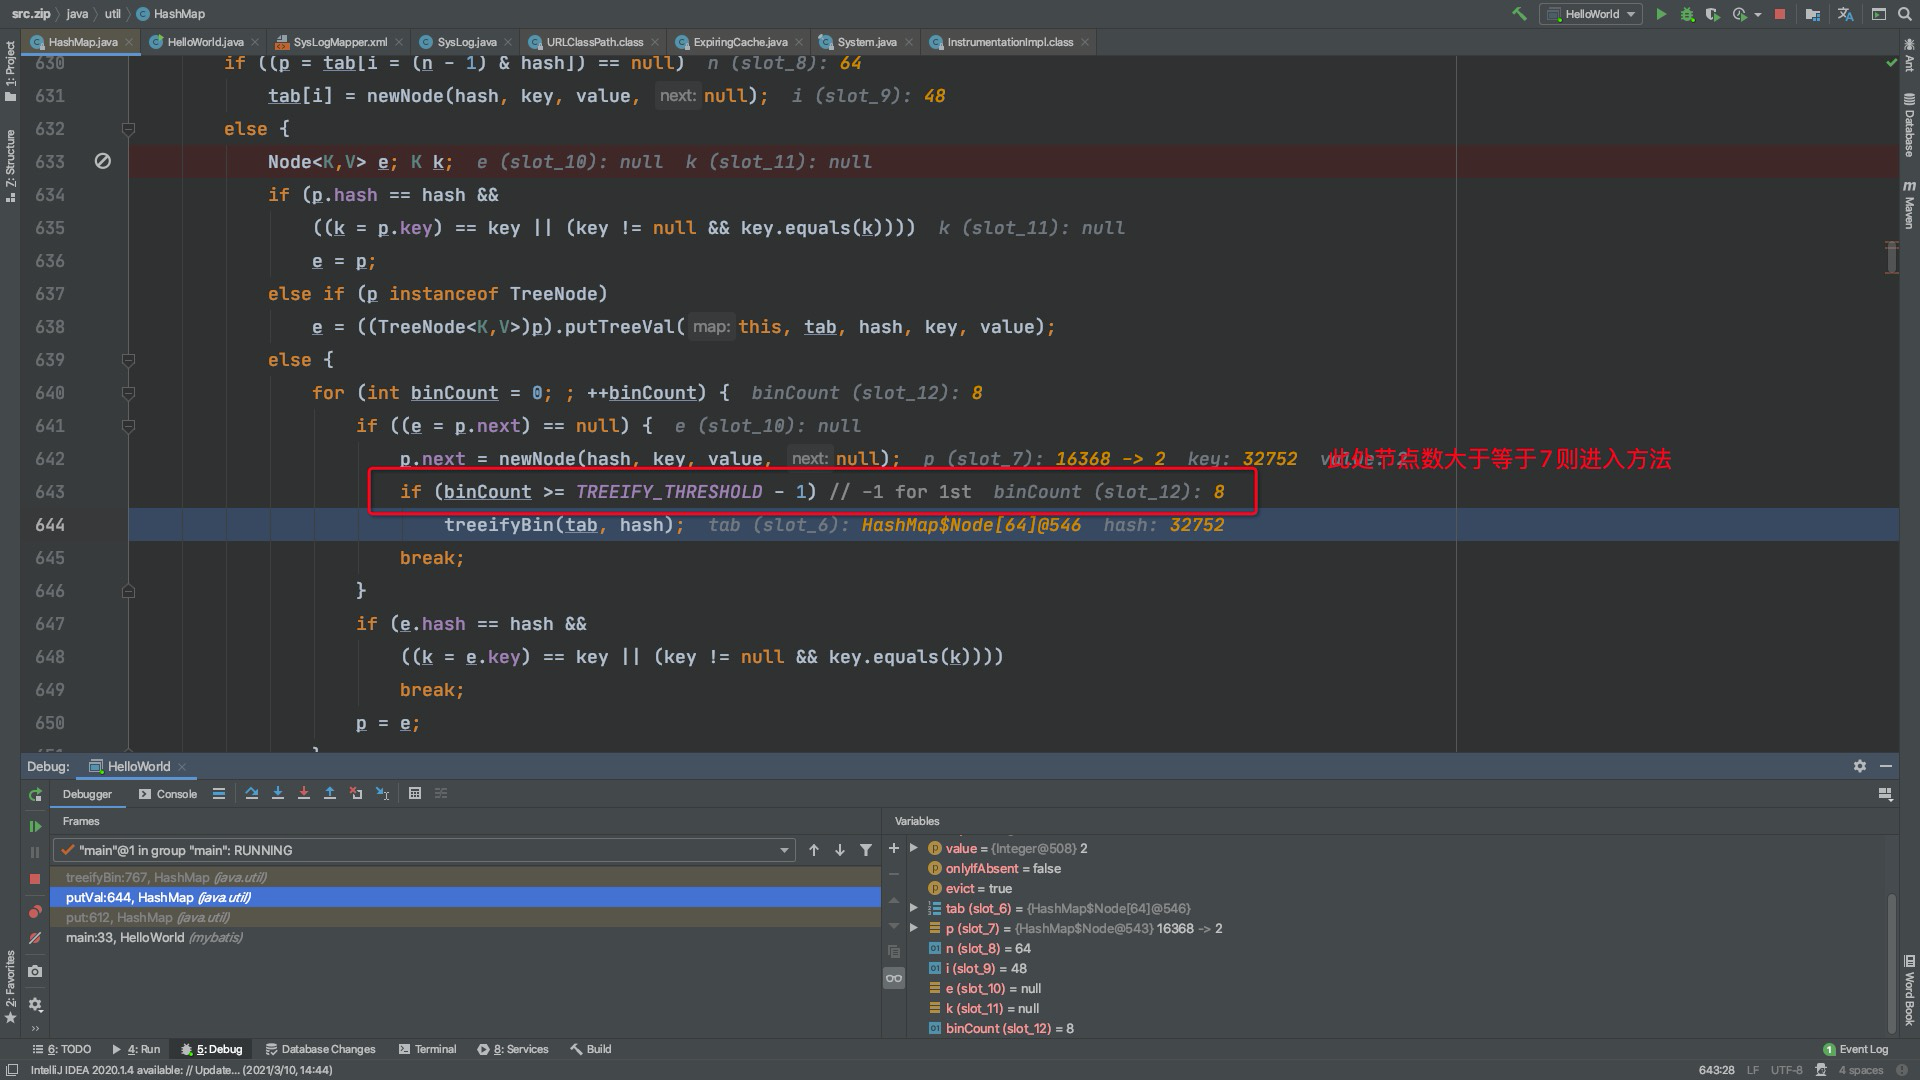Switch to SysLogMapper.xml editor tab

(x=340, y=42)
